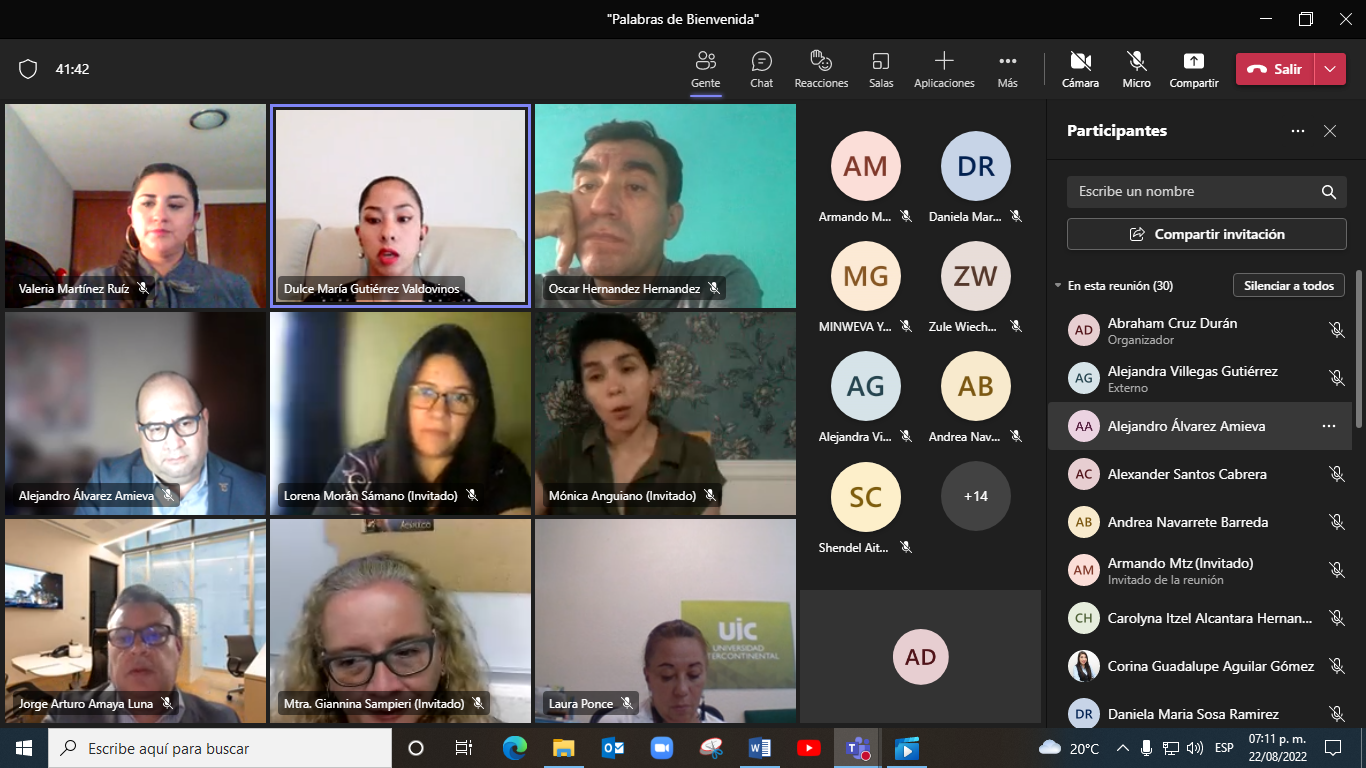Open File Explorer from taskbar
1366x768 pixels.
(x=564, y=748)
